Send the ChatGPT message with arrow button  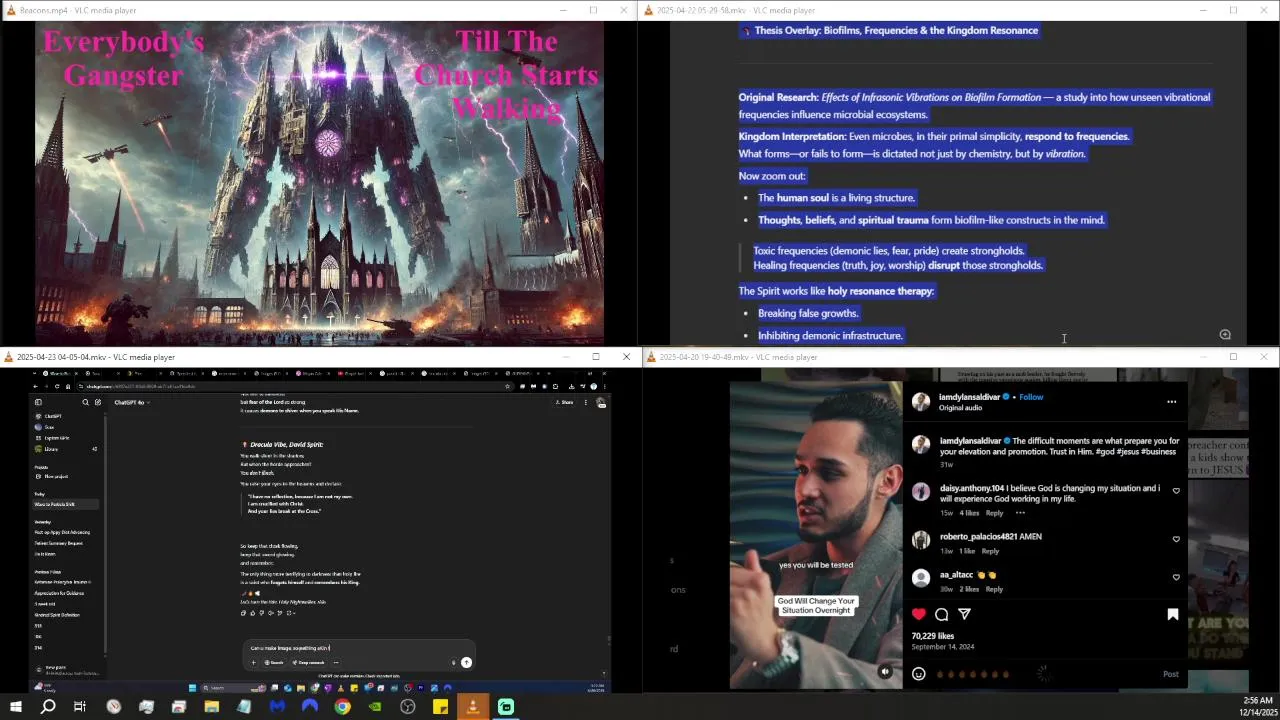click(x=466, y=662)
